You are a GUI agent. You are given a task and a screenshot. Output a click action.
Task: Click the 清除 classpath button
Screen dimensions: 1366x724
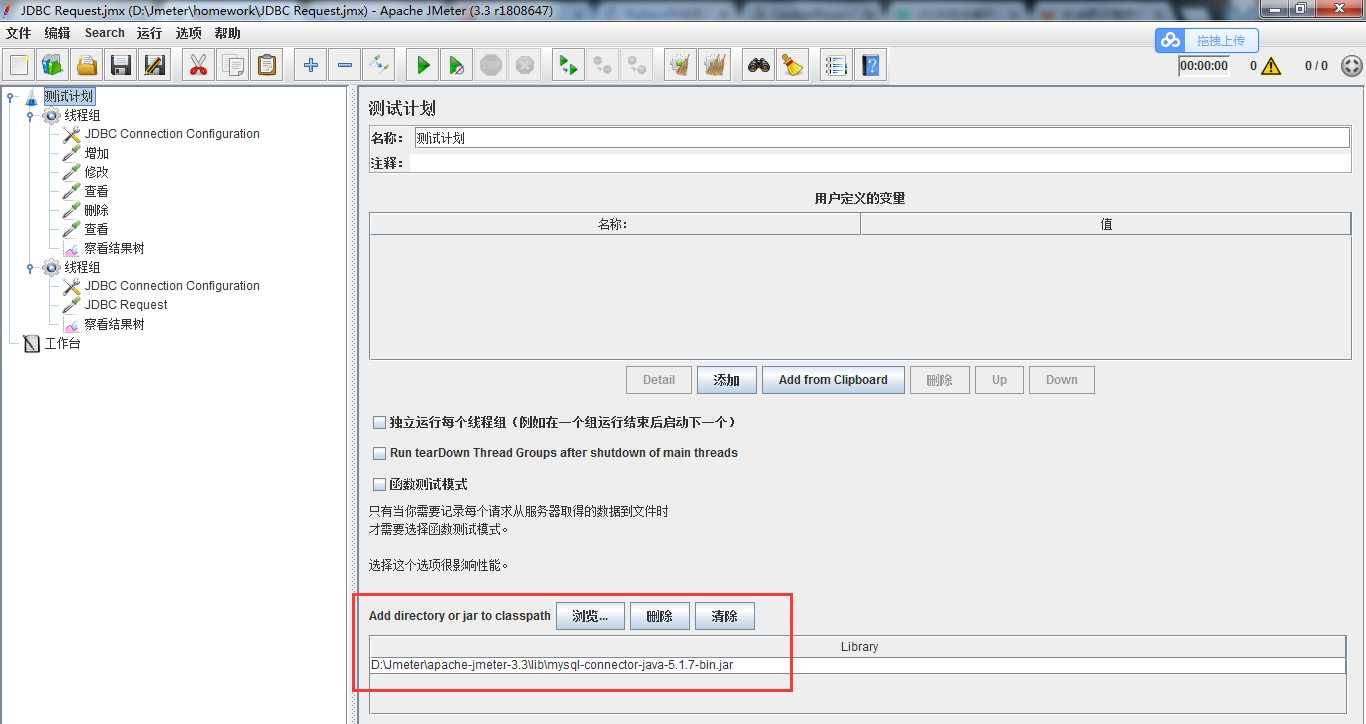725,616
